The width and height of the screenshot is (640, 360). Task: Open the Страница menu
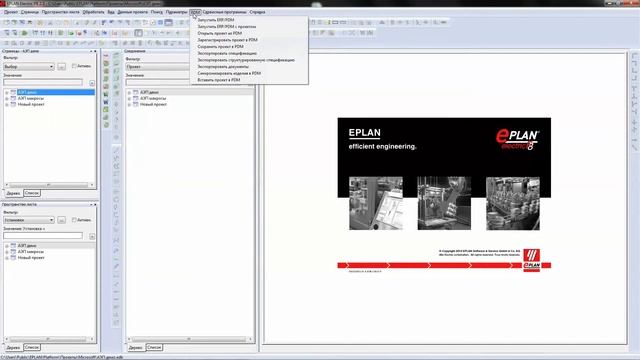[30, 12]
